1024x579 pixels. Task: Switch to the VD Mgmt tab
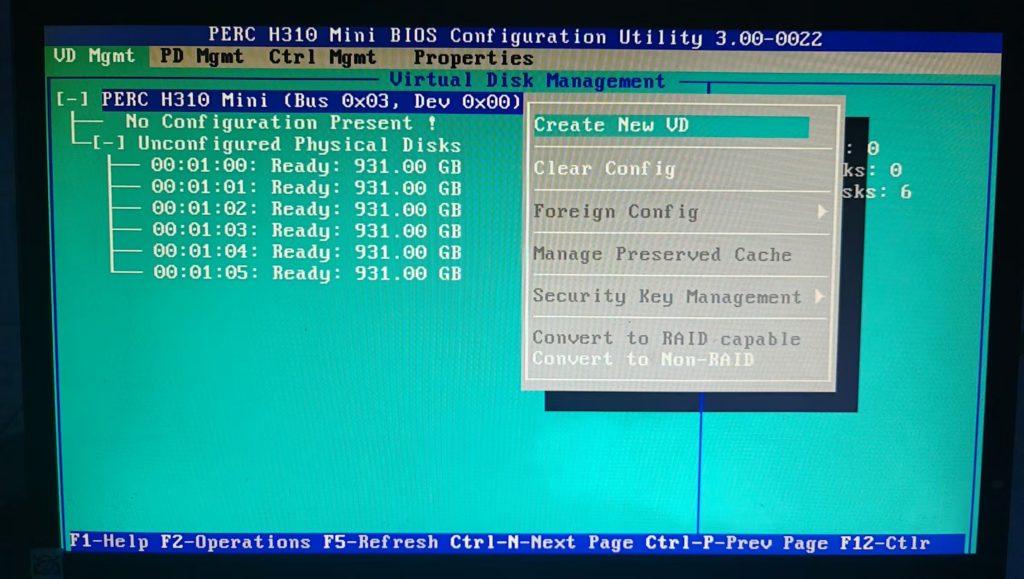[x=94, y=57]
